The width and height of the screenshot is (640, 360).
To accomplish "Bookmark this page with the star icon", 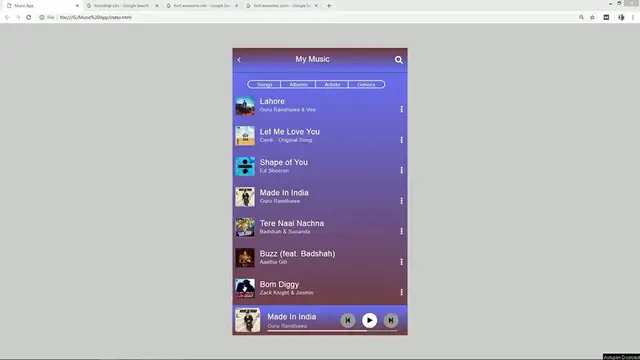I will (592, 18).
